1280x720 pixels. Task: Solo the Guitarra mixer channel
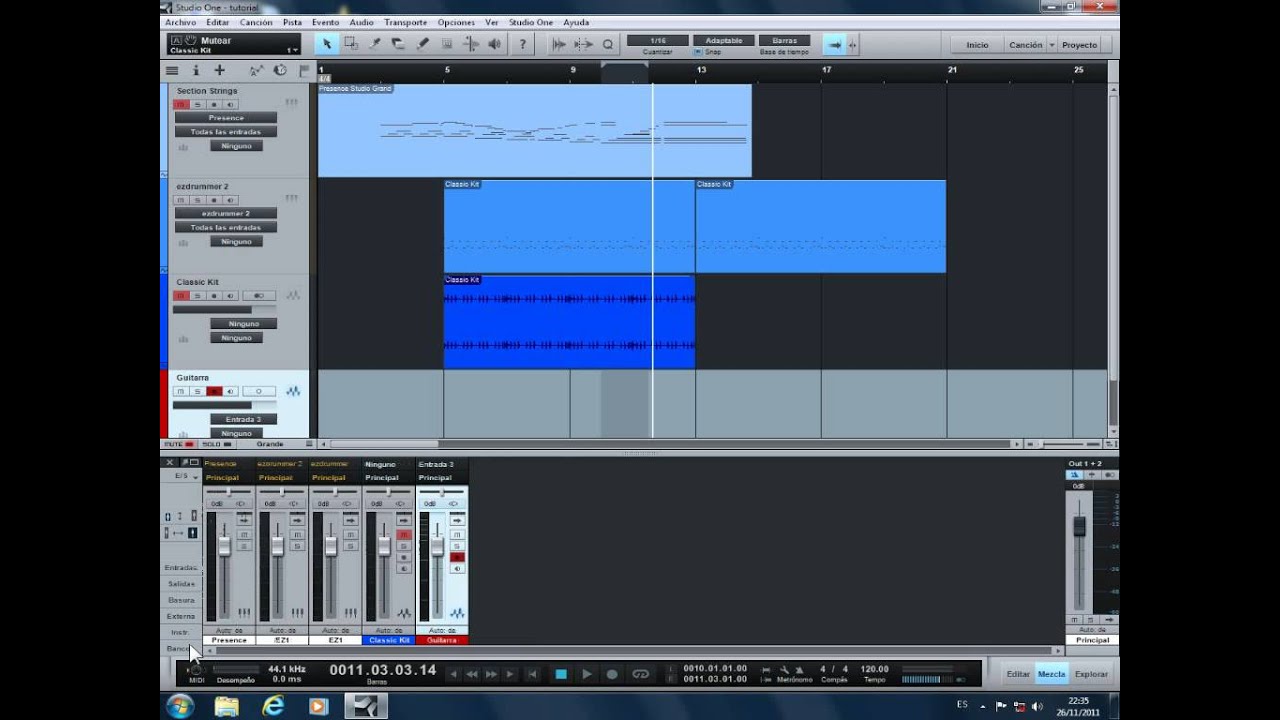[457, 546]
